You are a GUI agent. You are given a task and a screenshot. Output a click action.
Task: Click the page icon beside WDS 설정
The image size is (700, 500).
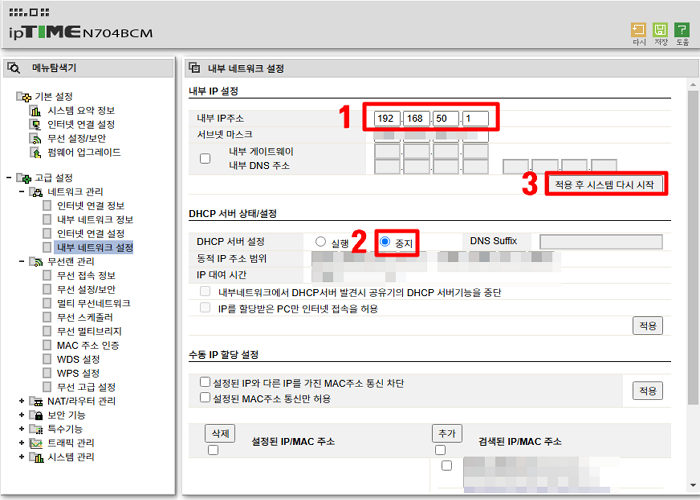pos(47,359)
